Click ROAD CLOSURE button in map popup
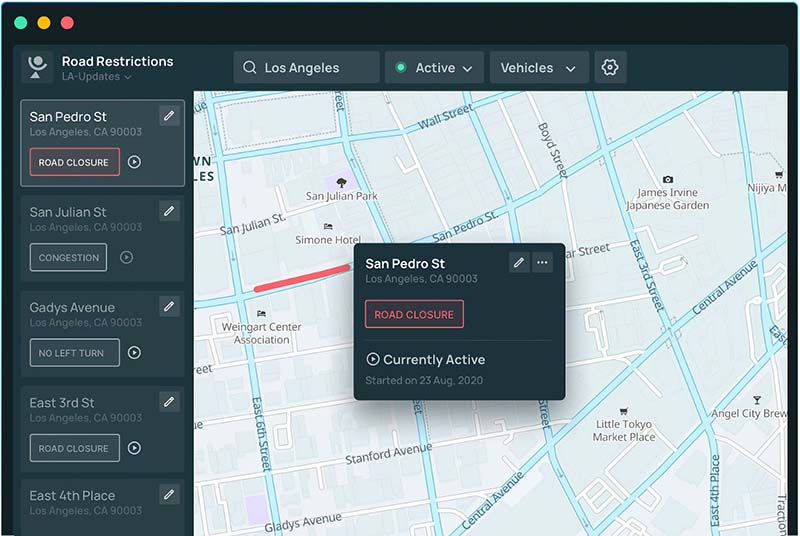Image resolution: width=800 pixels, height=536 pixels. tap(414, 314)
